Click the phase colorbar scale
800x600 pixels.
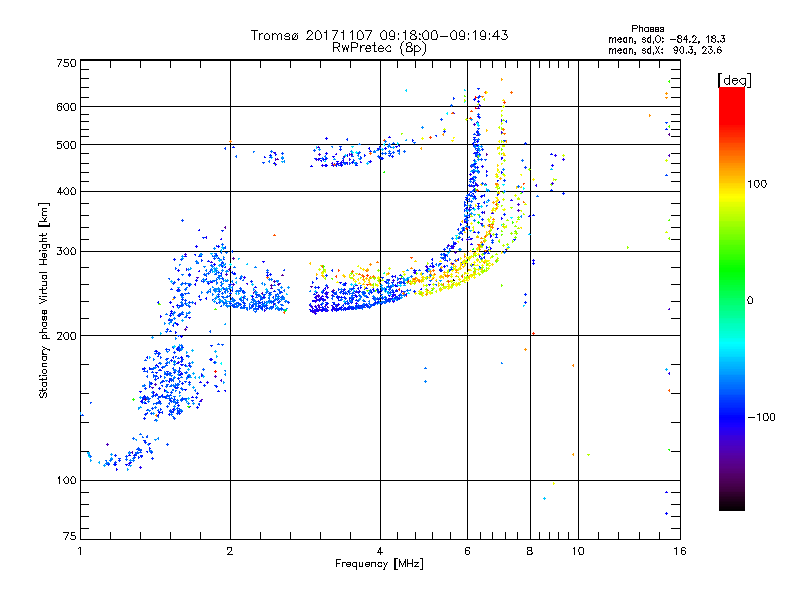[x=732, y=298]
